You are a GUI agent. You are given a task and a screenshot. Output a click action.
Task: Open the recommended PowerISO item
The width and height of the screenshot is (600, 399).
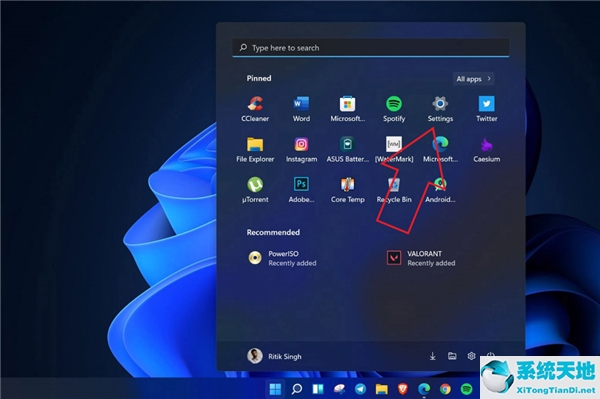pyautogui.click(x=282, y=258)
